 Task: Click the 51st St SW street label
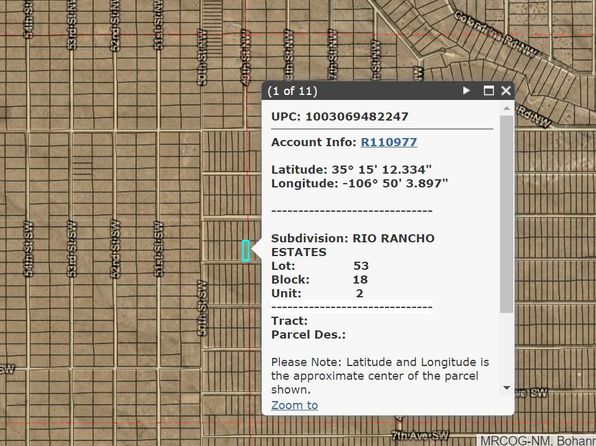159,249
